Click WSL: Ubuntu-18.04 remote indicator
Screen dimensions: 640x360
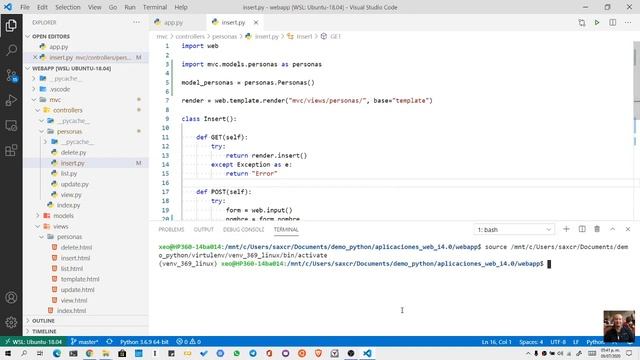(33, 342)
